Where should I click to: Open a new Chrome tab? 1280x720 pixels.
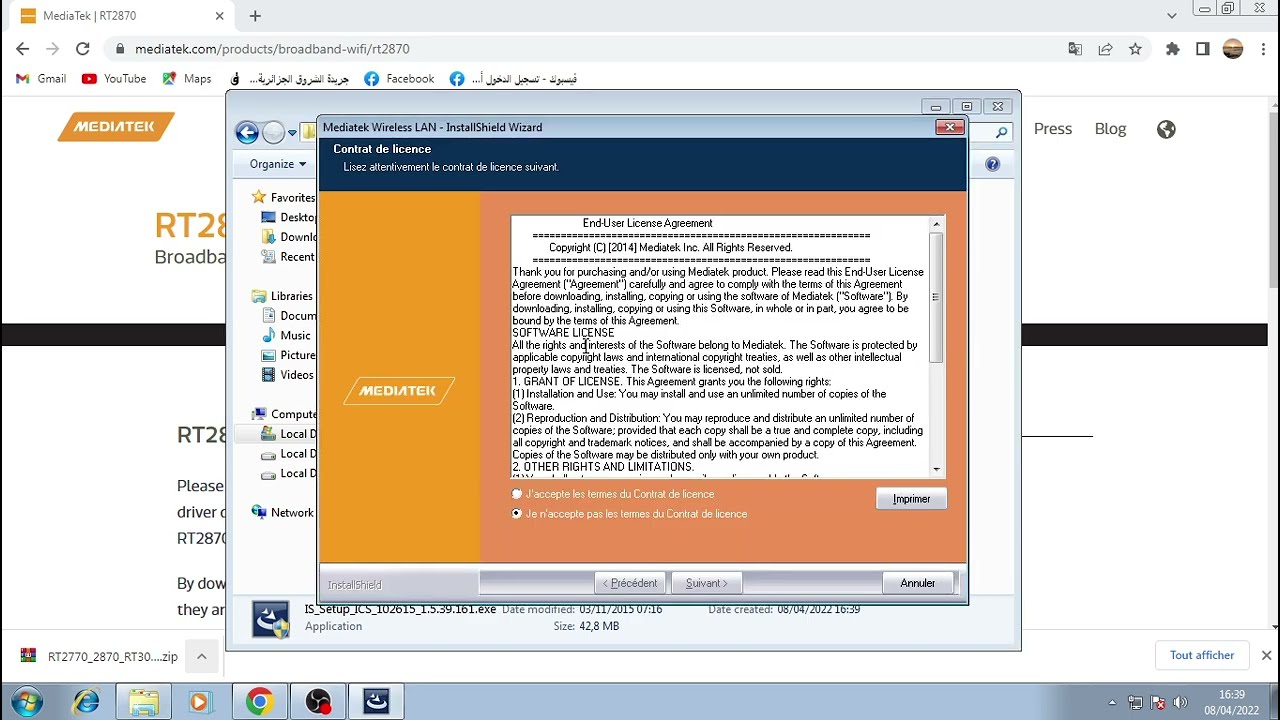click(x=255, y=16)
